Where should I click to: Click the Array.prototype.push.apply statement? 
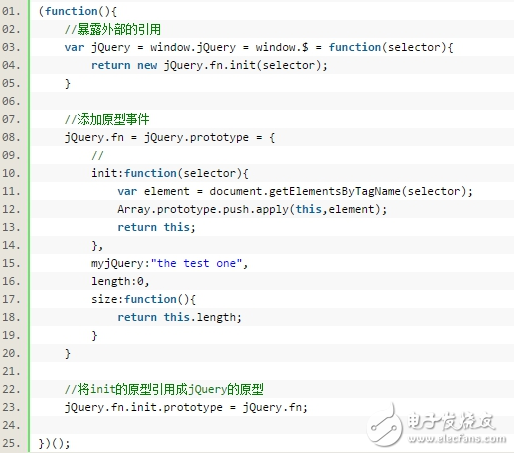[x=252, y=209]
